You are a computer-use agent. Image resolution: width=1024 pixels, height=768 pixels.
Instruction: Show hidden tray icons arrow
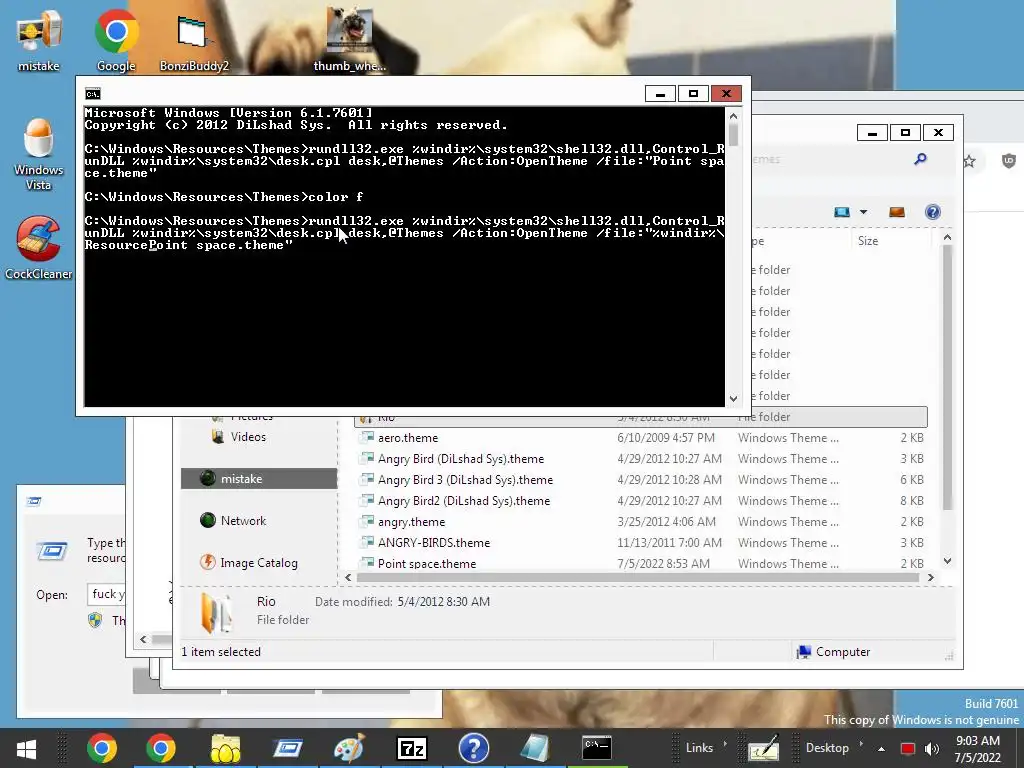[882, 749]
